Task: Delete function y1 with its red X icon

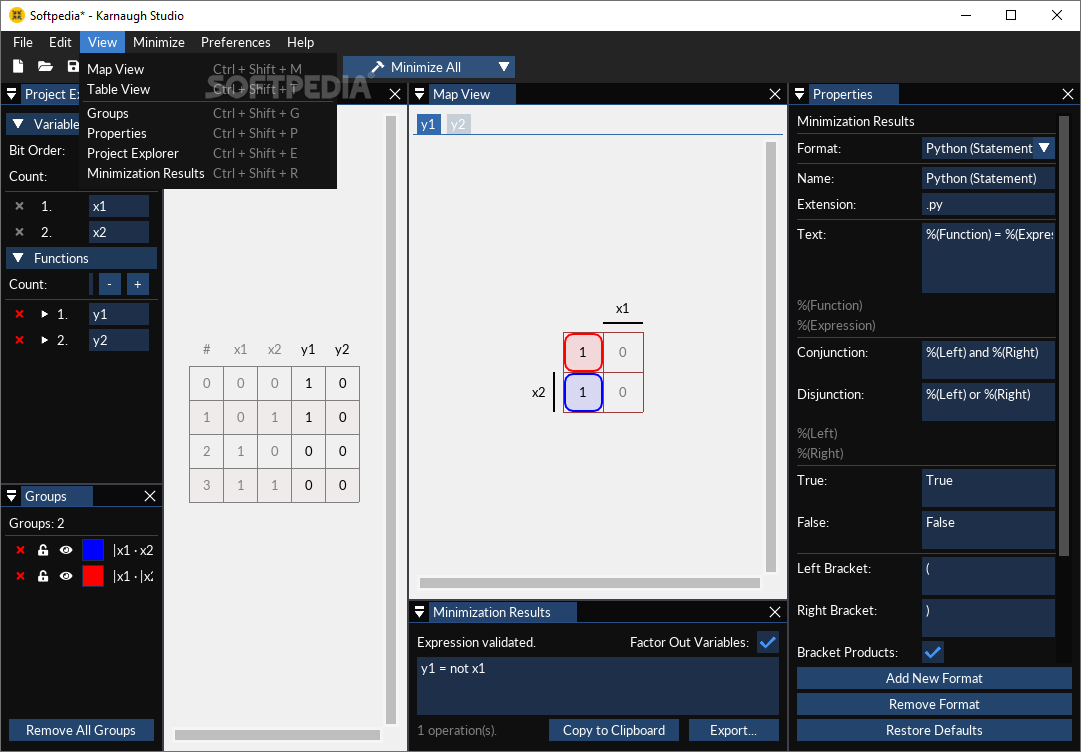Action: [x=19, y=314]
